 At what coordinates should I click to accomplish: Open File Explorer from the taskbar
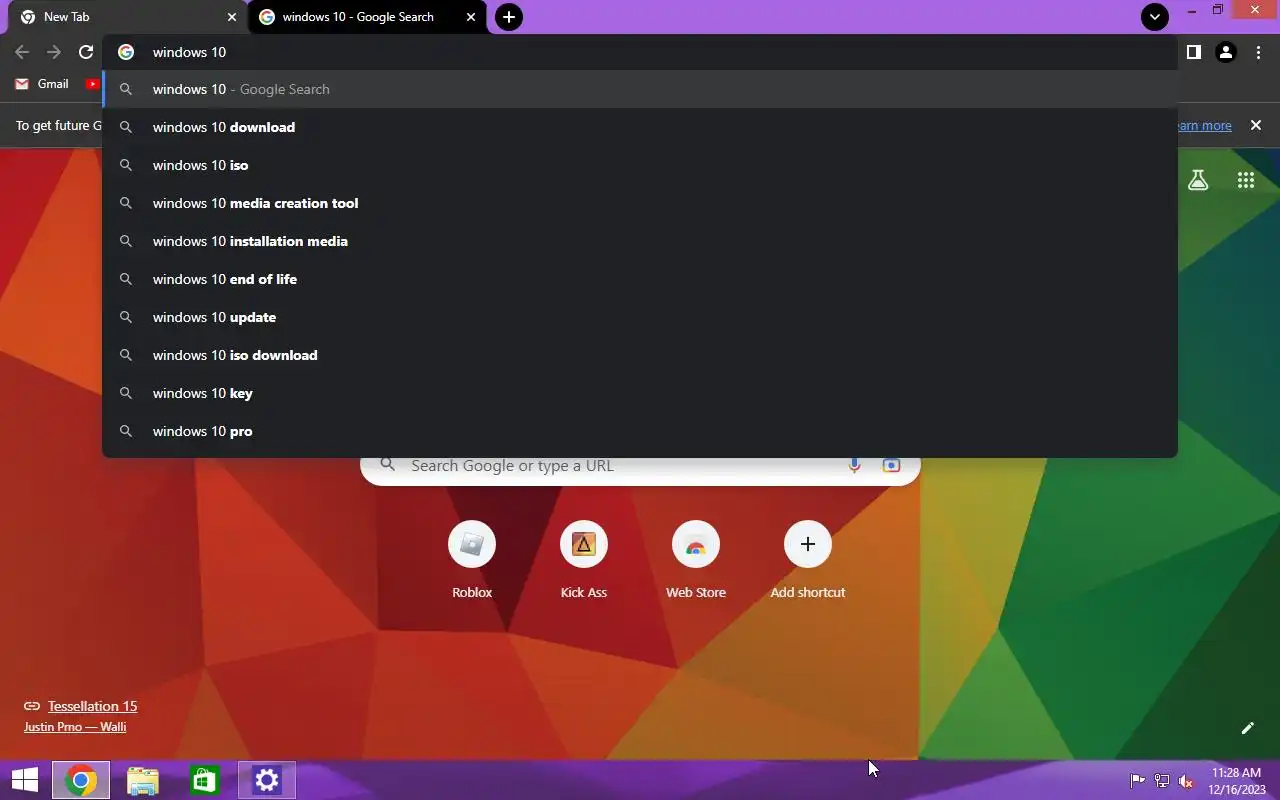(x=143, y=781)
